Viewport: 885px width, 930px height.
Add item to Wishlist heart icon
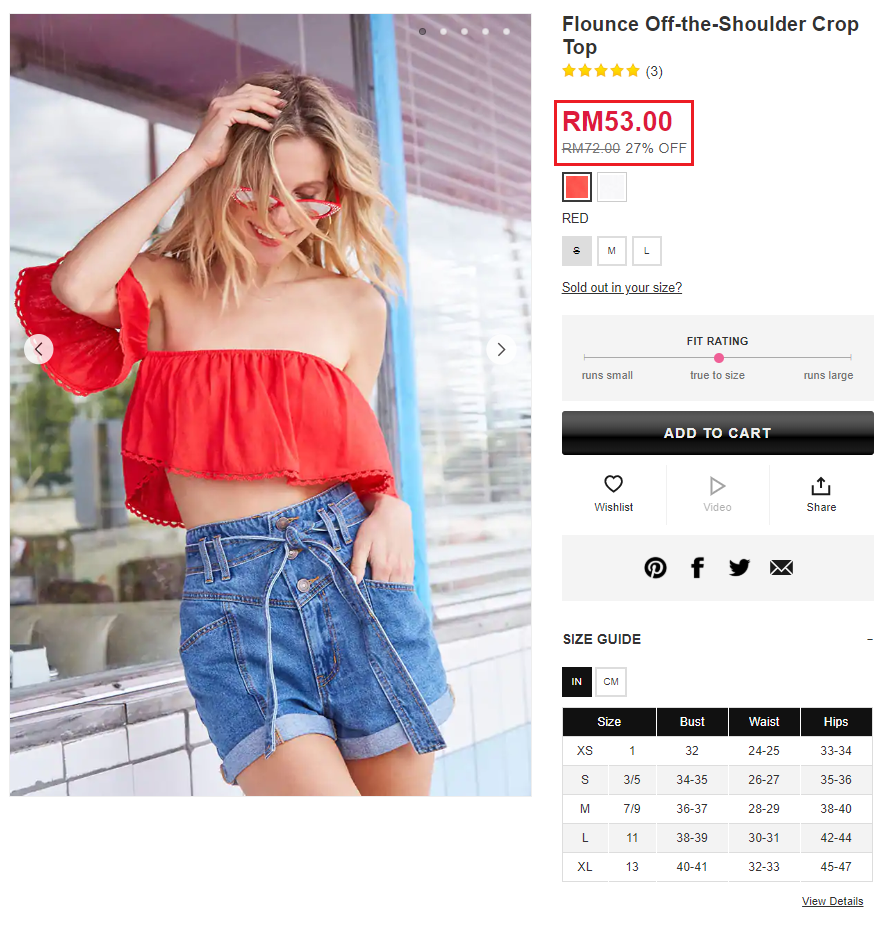tap(613, 484)
